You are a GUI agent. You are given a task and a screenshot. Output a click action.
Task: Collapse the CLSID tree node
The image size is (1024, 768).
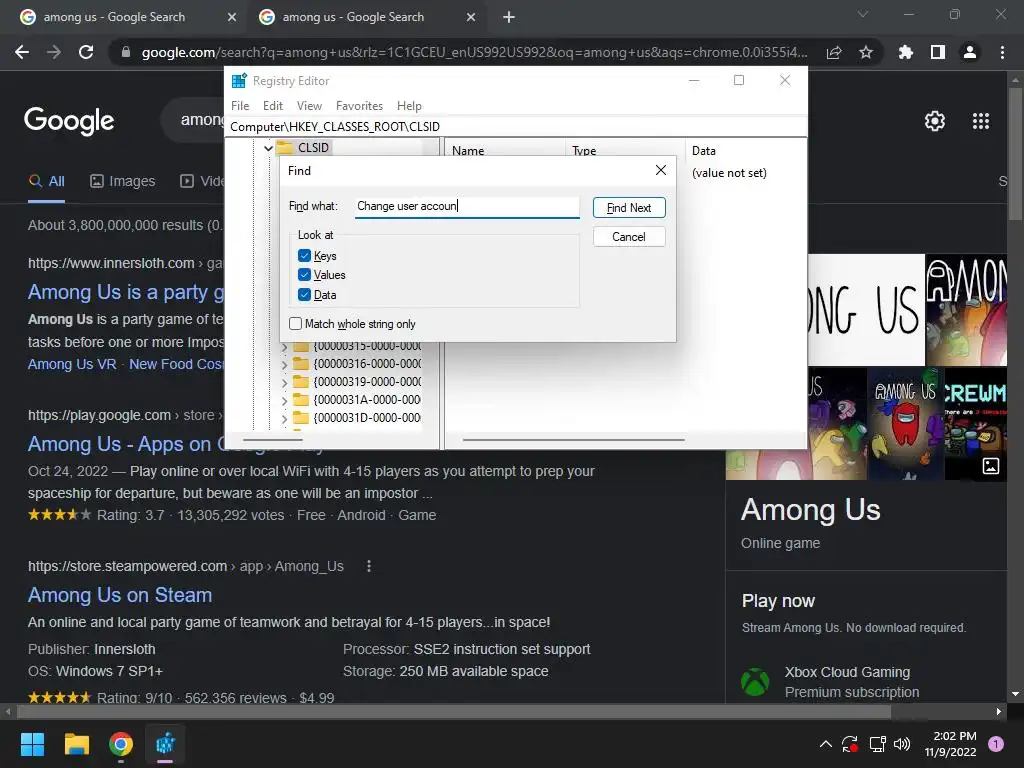pos(268,148)
